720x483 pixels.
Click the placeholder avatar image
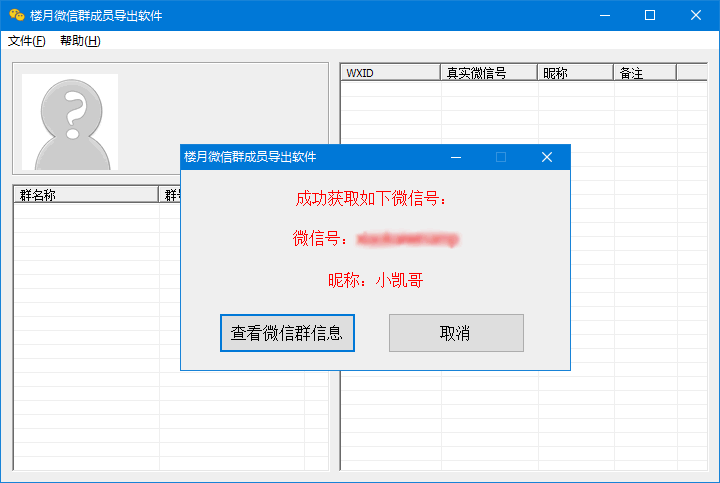coord(70,122)
